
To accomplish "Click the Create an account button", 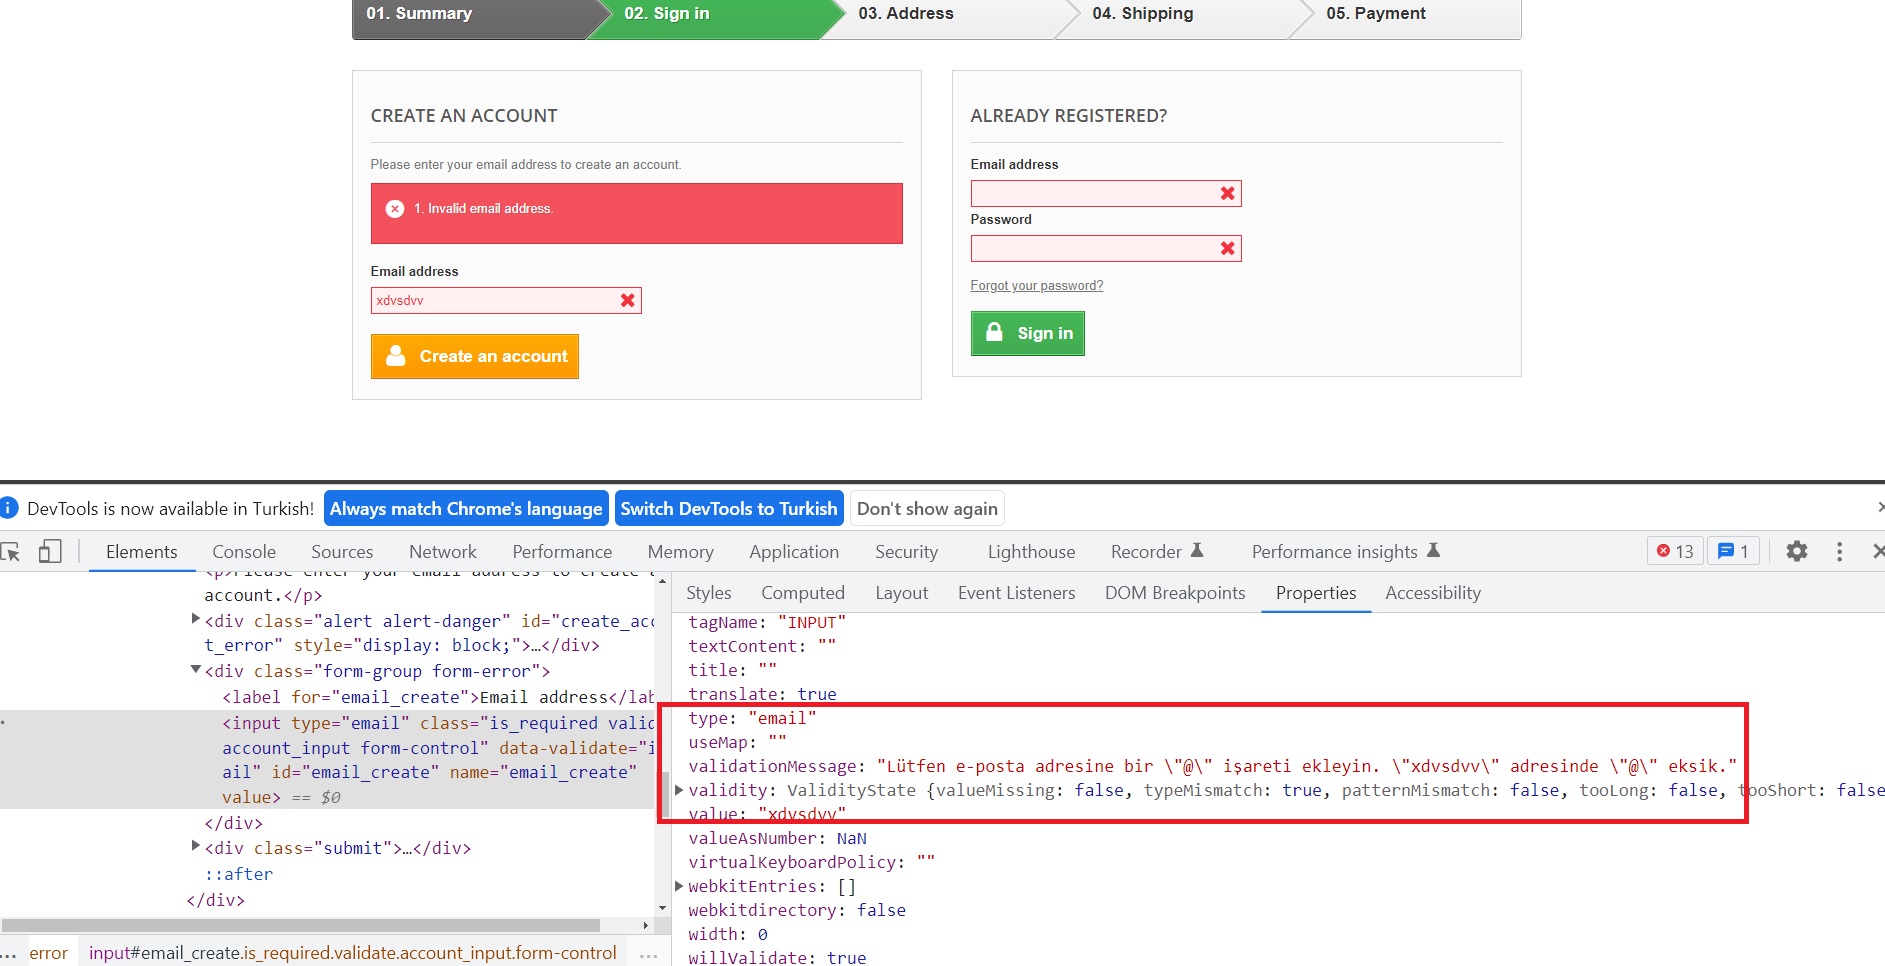I will [x=475, y=356].
